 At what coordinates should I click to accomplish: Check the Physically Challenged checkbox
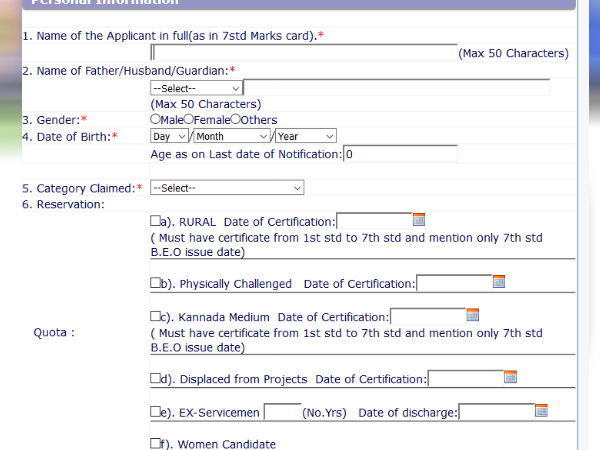click(x=155, y=282)
